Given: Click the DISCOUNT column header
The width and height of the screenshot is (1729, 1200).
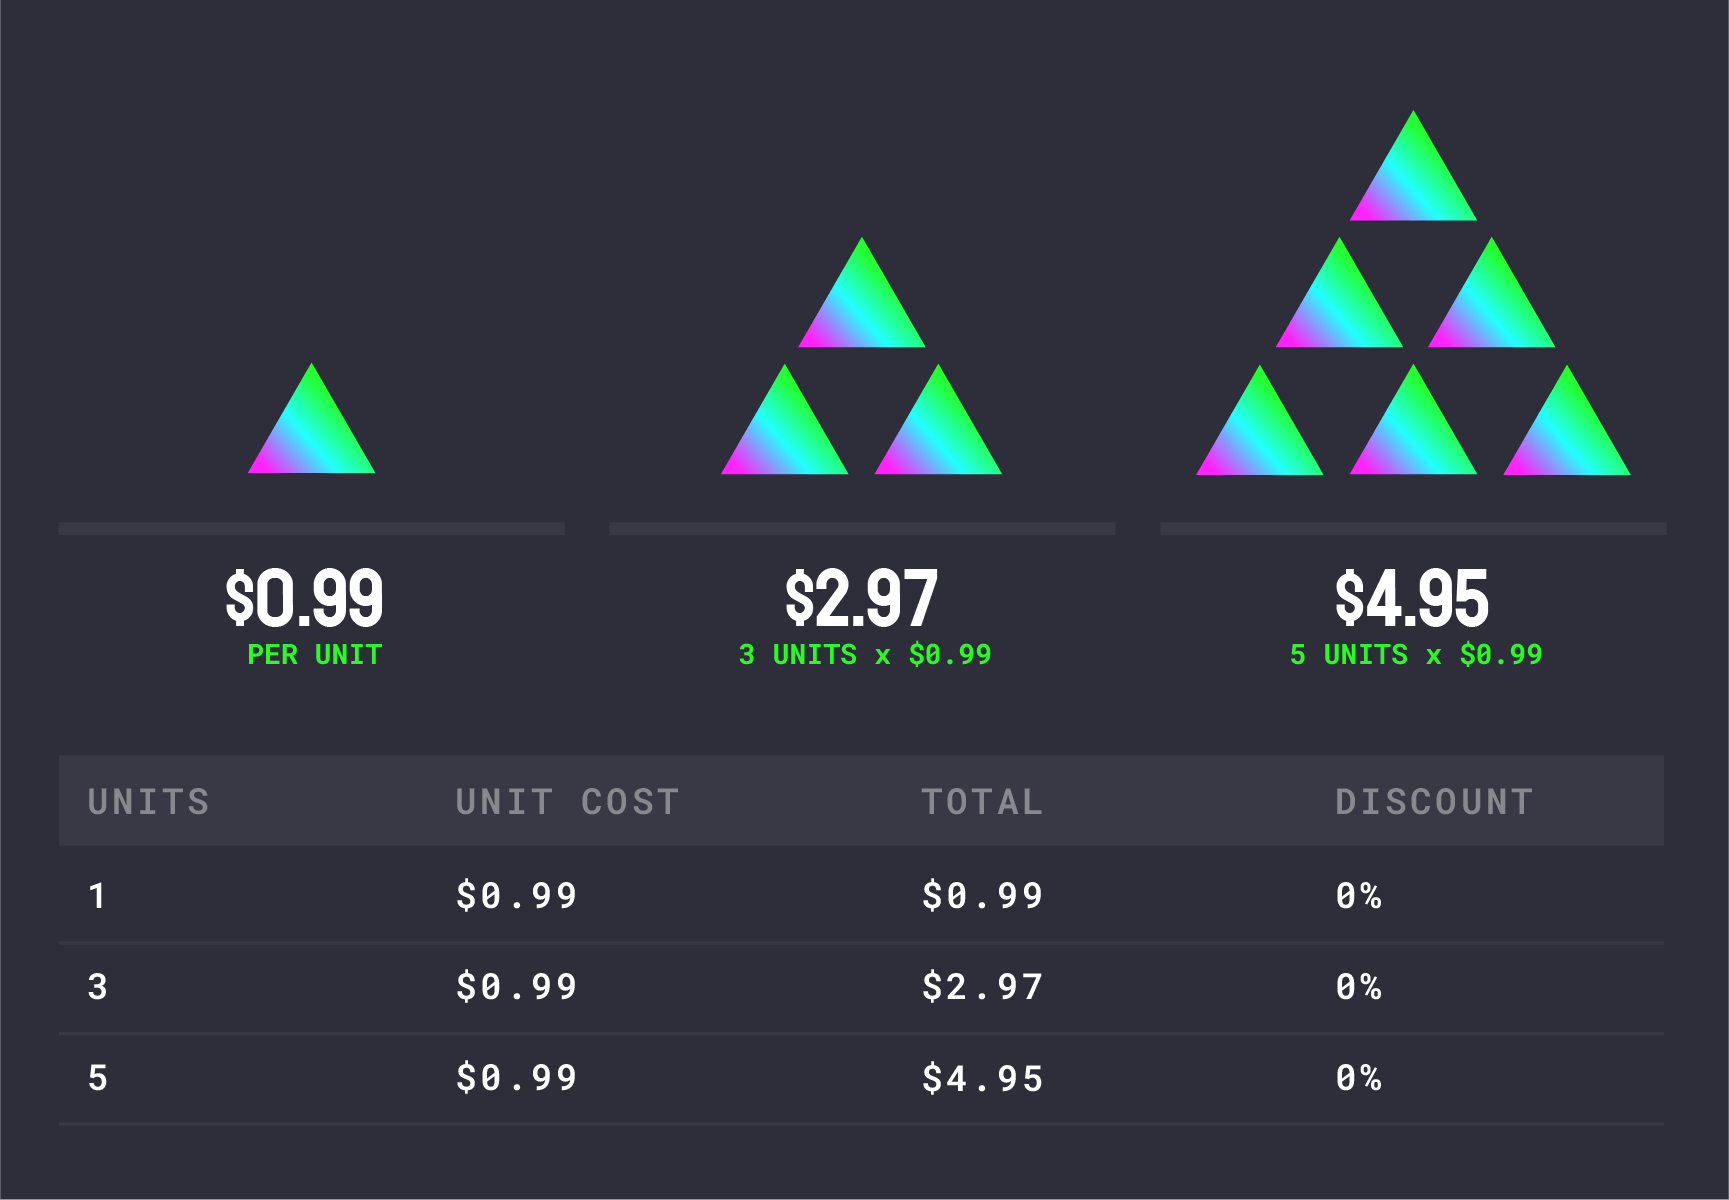Looking at the screenshot, I should [1434, 802].
